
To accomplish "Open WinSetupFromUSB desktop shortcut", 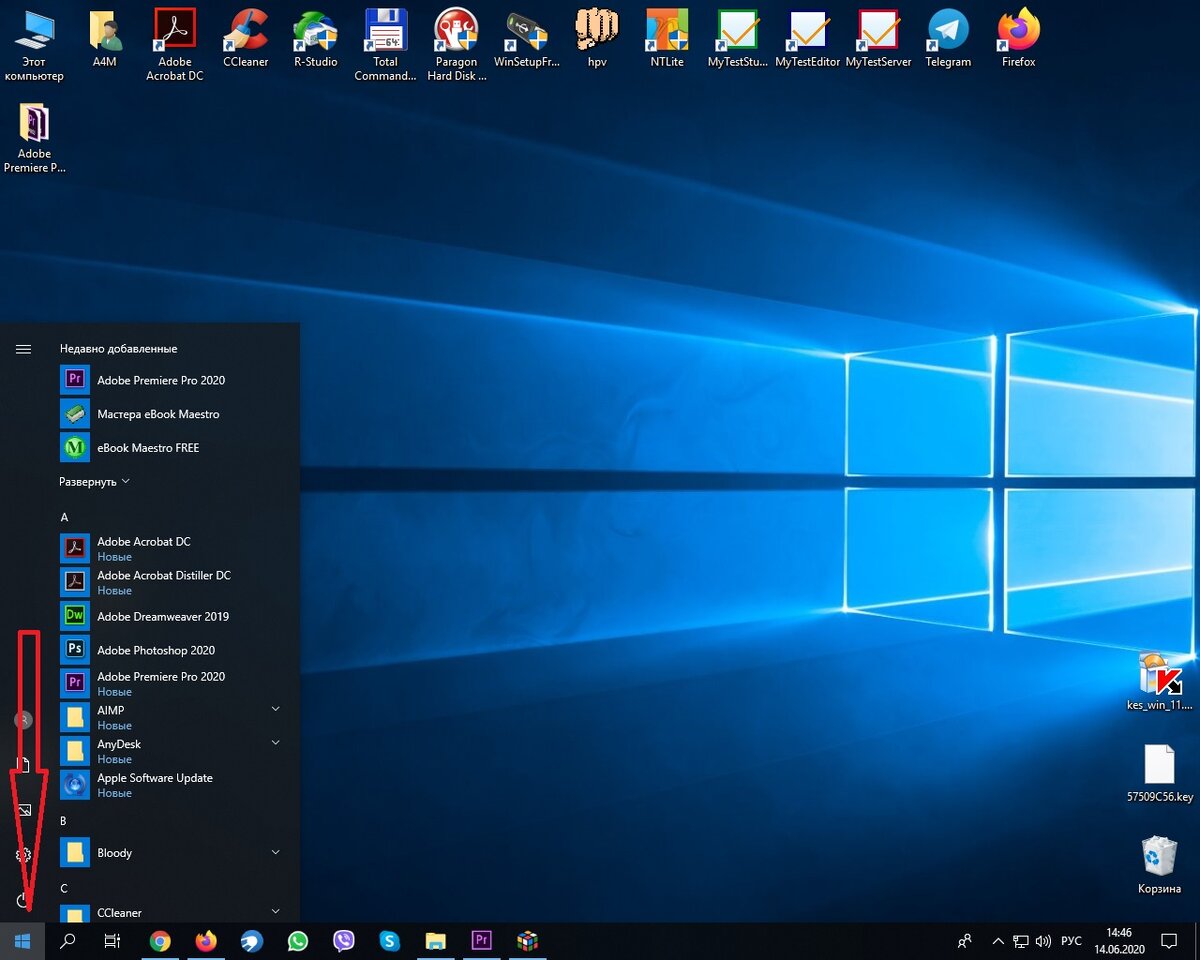I will click(x=527, y=40).
